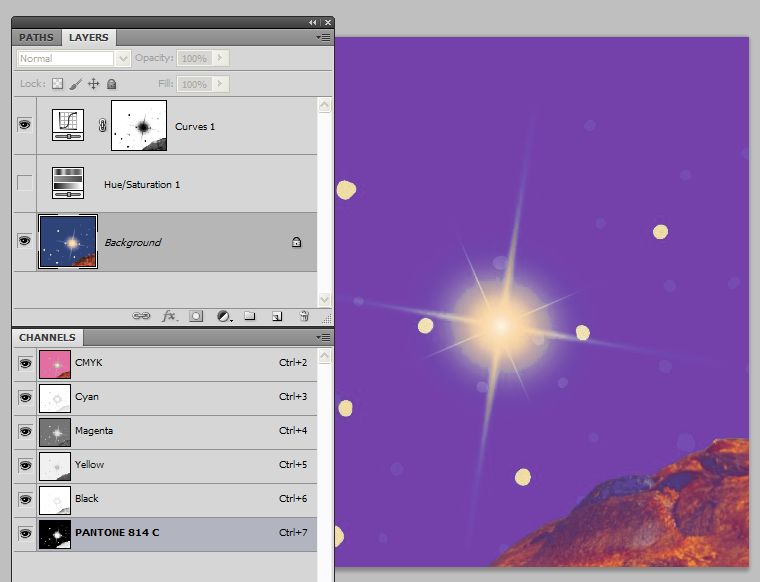Image resolution: width=760 pixels, height=582 pixels.
Task: Toggle visibility of Cyan channel
Action: [x=25, y=397]
